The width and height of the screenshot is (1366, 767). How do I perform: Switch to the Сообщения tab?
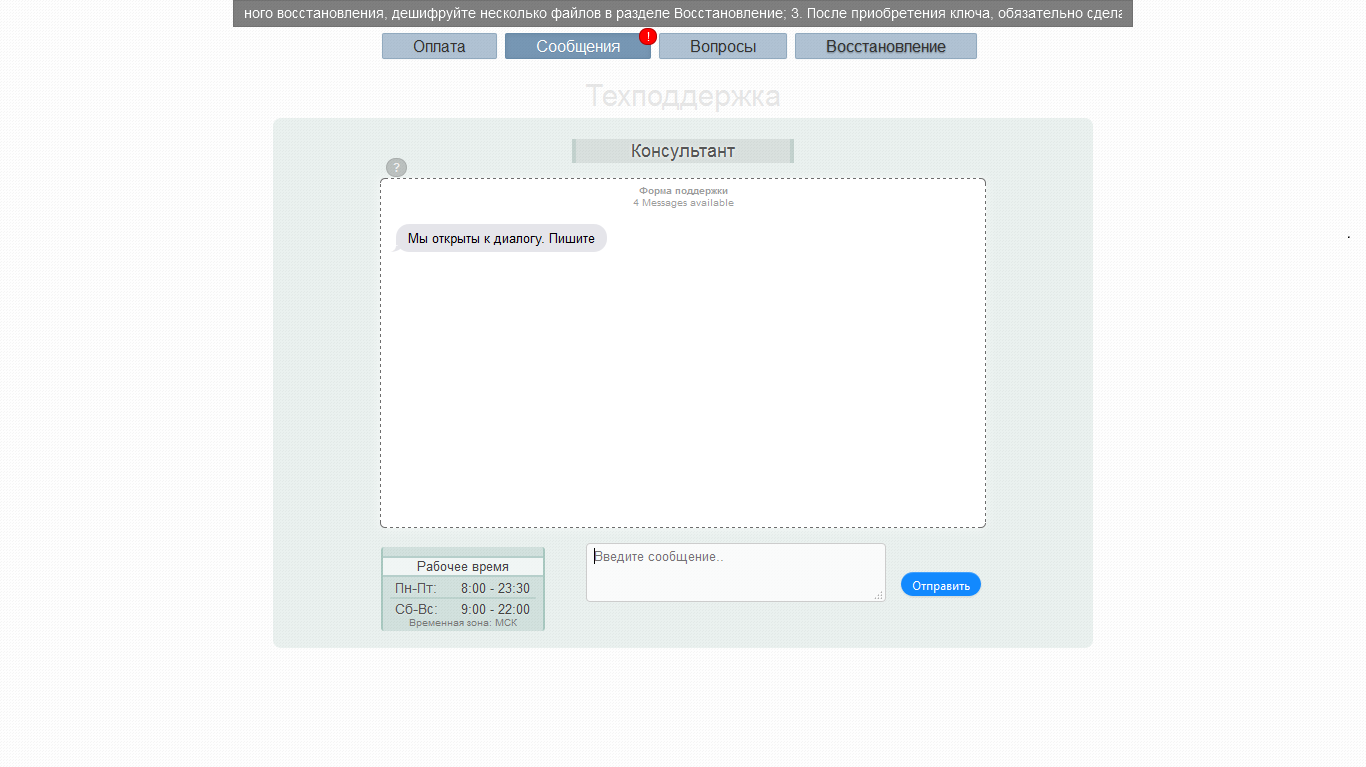click(x=577, y=47)
